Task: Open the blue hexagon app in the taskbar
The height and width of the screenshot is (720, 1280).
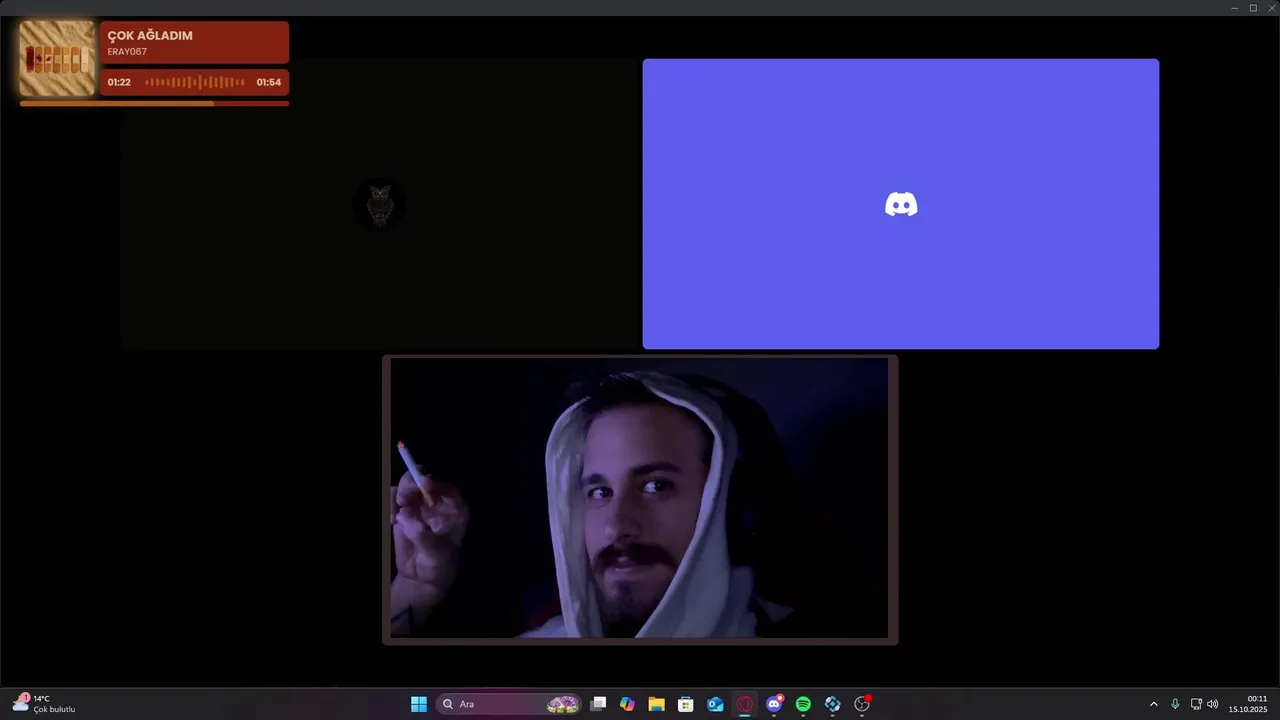Action: (833, 704)
